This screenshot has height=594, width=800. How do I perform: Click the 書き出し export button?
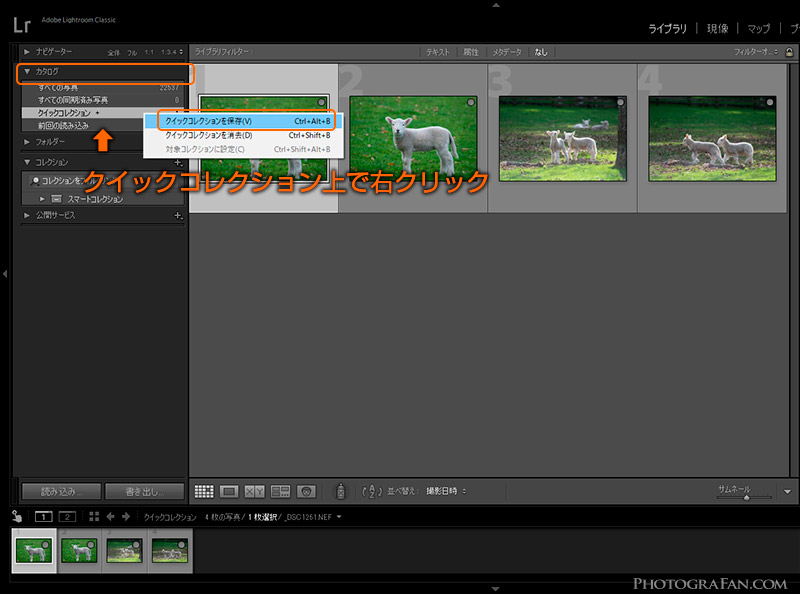pyautogui.click(x=144, y=491)
